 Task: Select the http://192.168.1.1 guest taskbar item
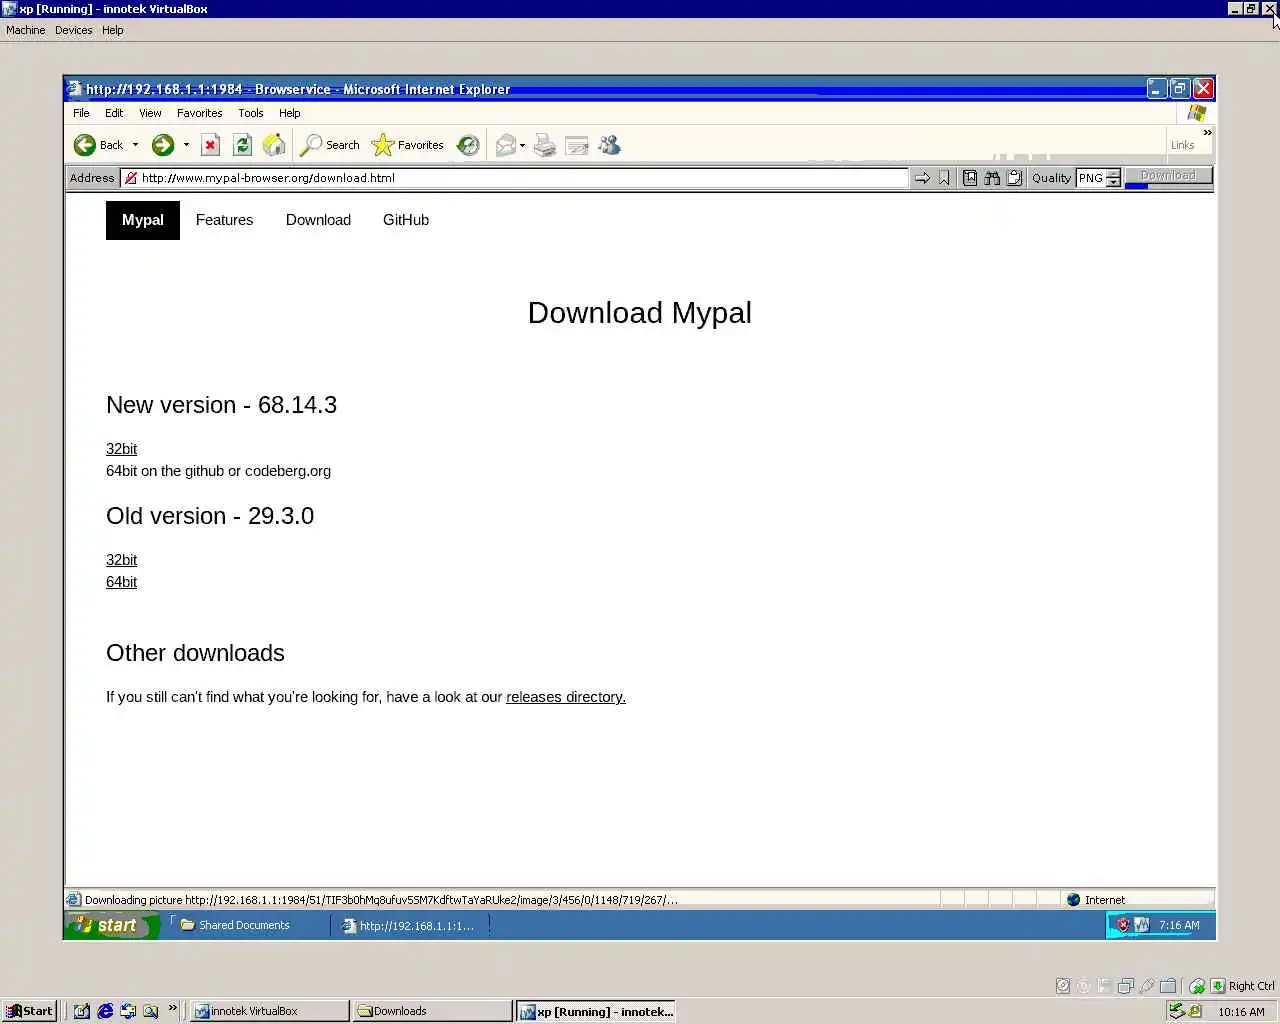point(411,925)
